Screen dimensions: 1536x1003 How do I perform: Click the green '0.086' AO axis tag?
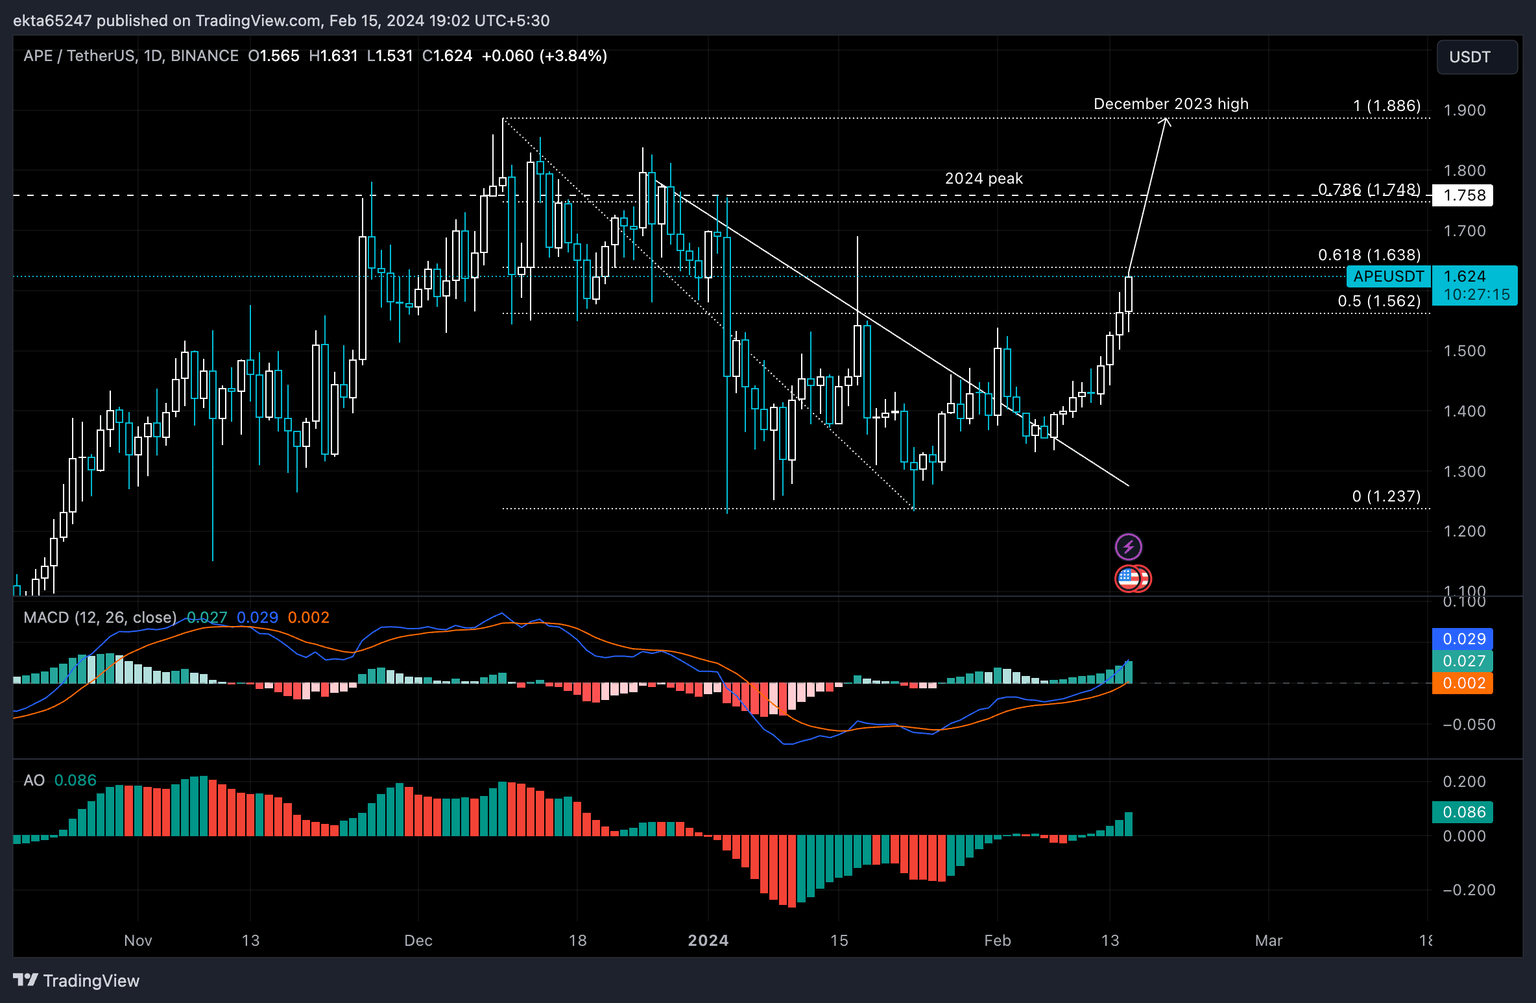1463,812
